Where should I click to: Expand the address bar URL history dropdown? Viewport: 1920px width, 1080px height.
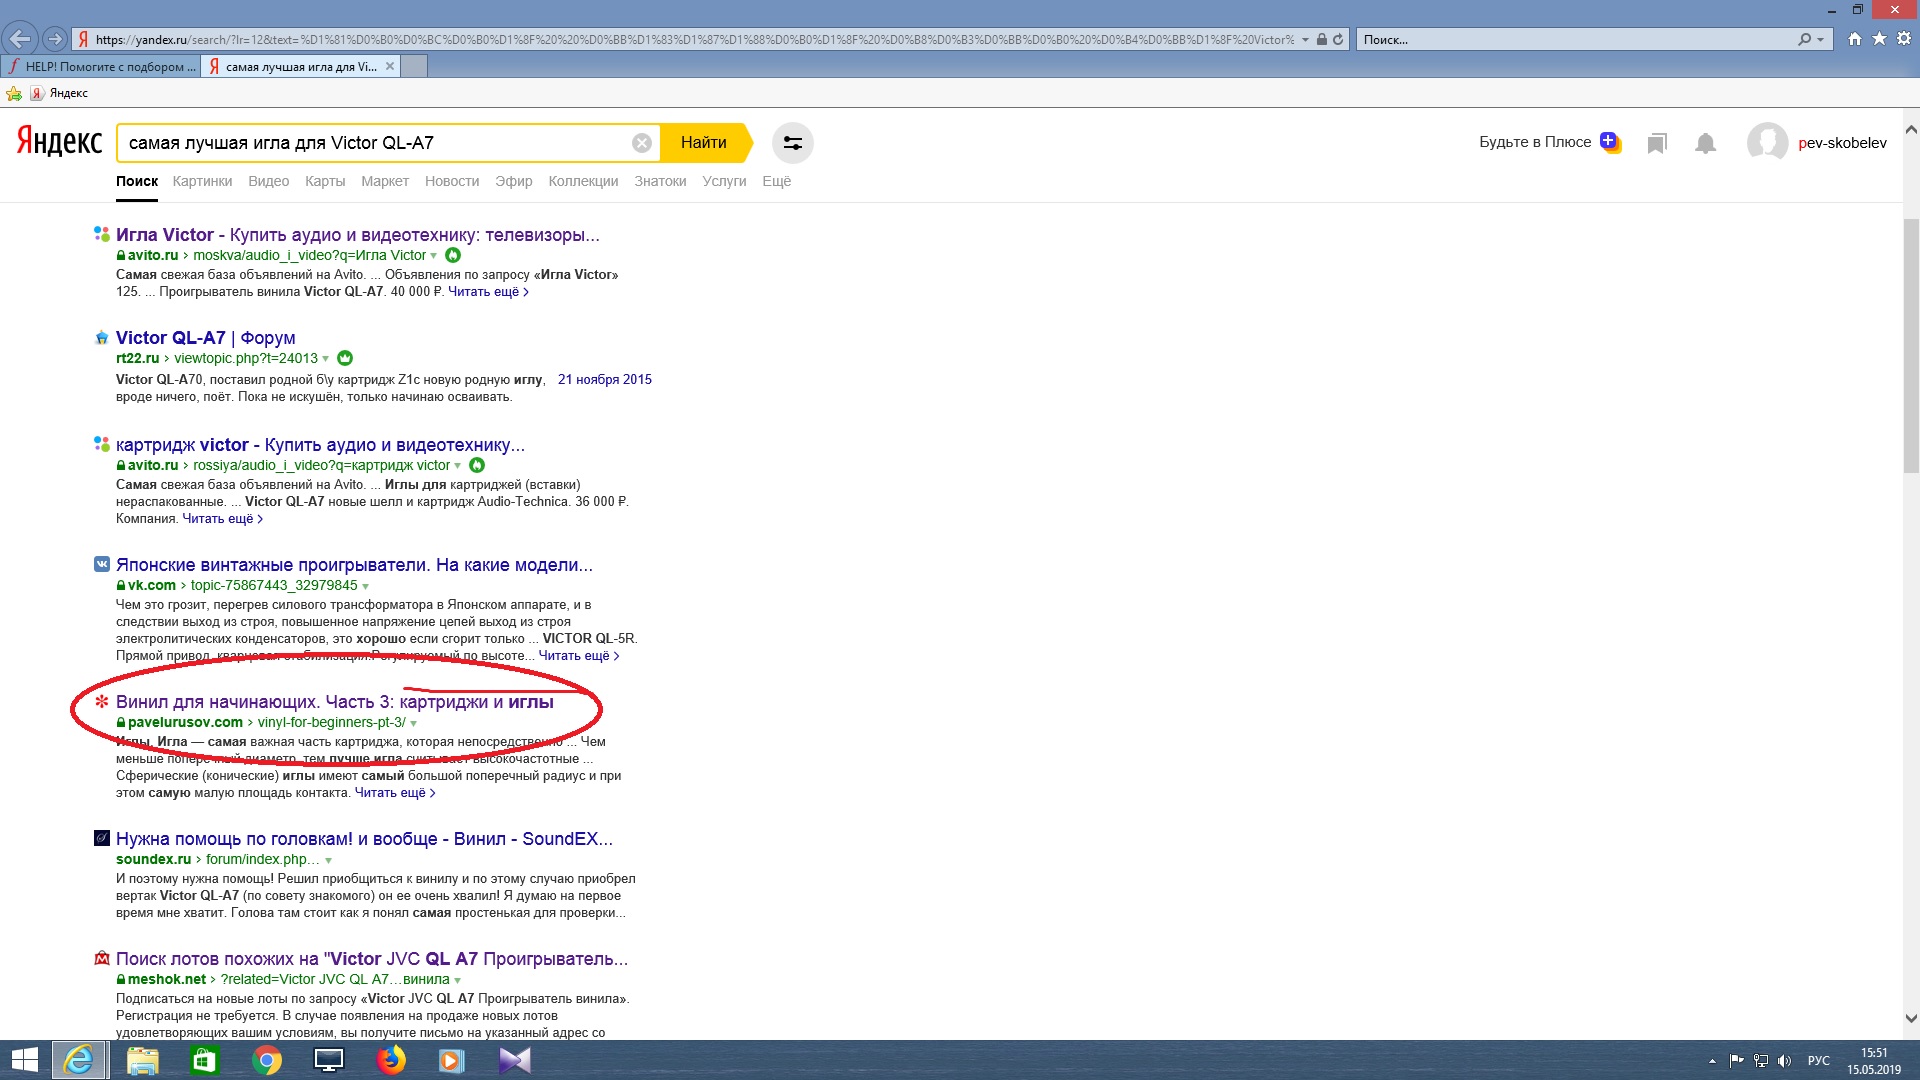coord(1305,40)
